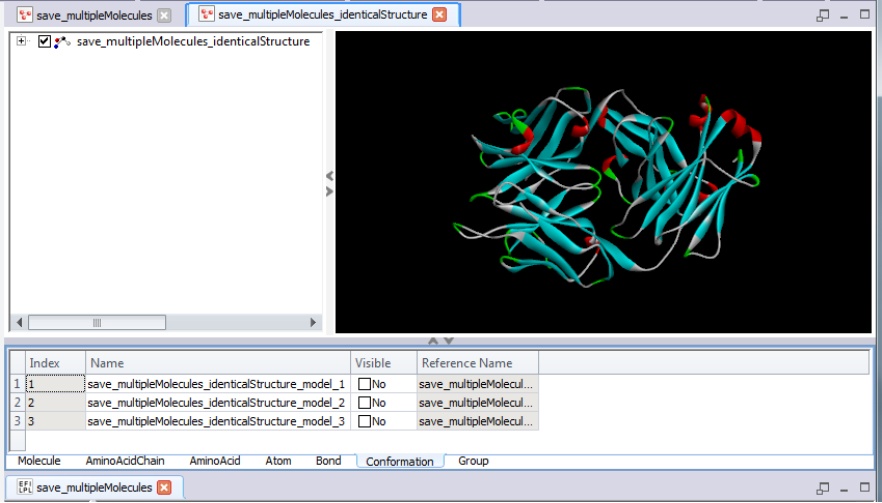The image size is (882, 503).
Task: Click the molecule structure icon in tree
Action: click(x=62, y=42)
